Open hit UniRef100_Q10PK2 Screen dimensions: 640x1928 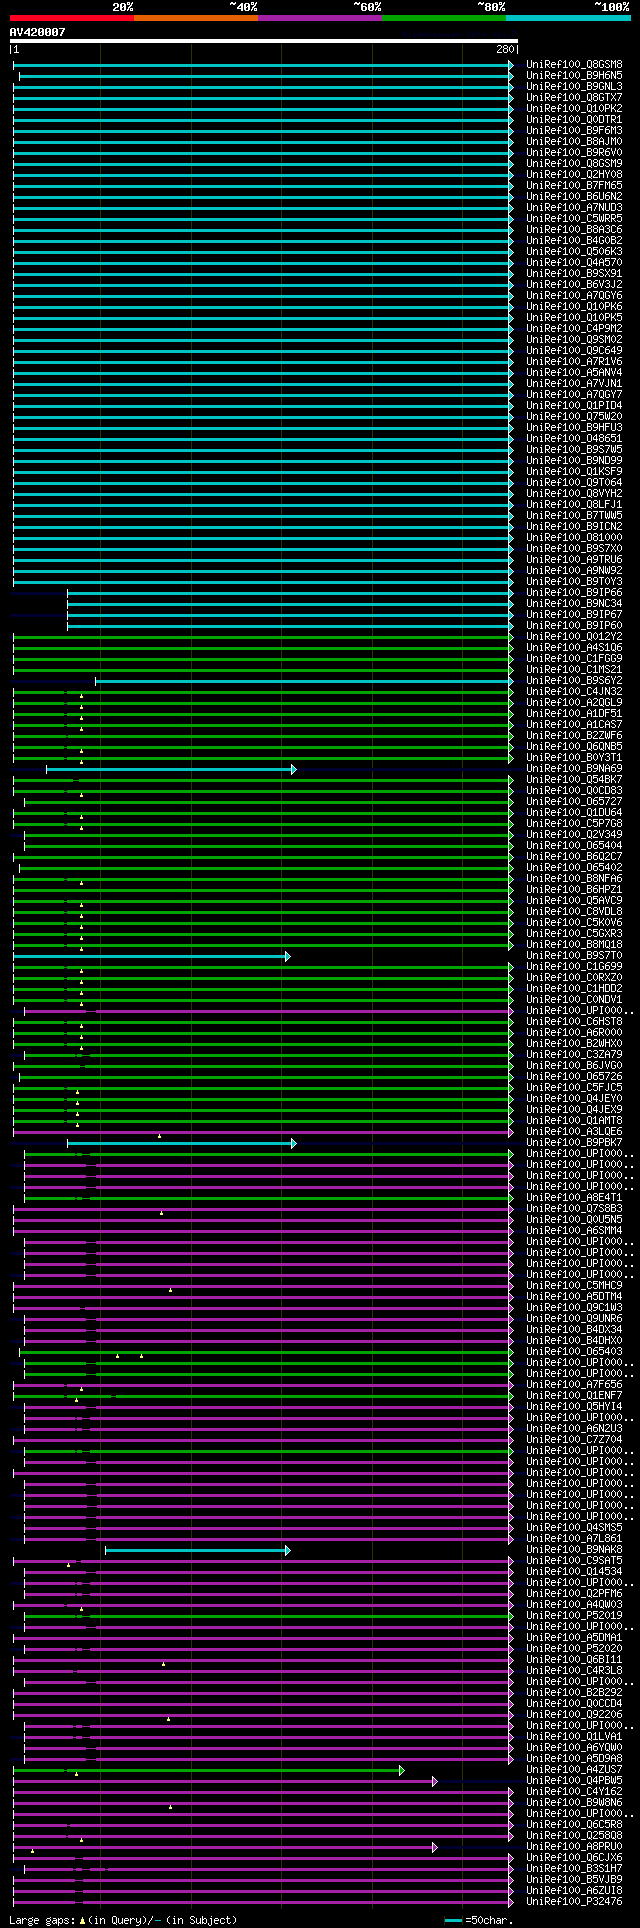[x=574, y=108]
